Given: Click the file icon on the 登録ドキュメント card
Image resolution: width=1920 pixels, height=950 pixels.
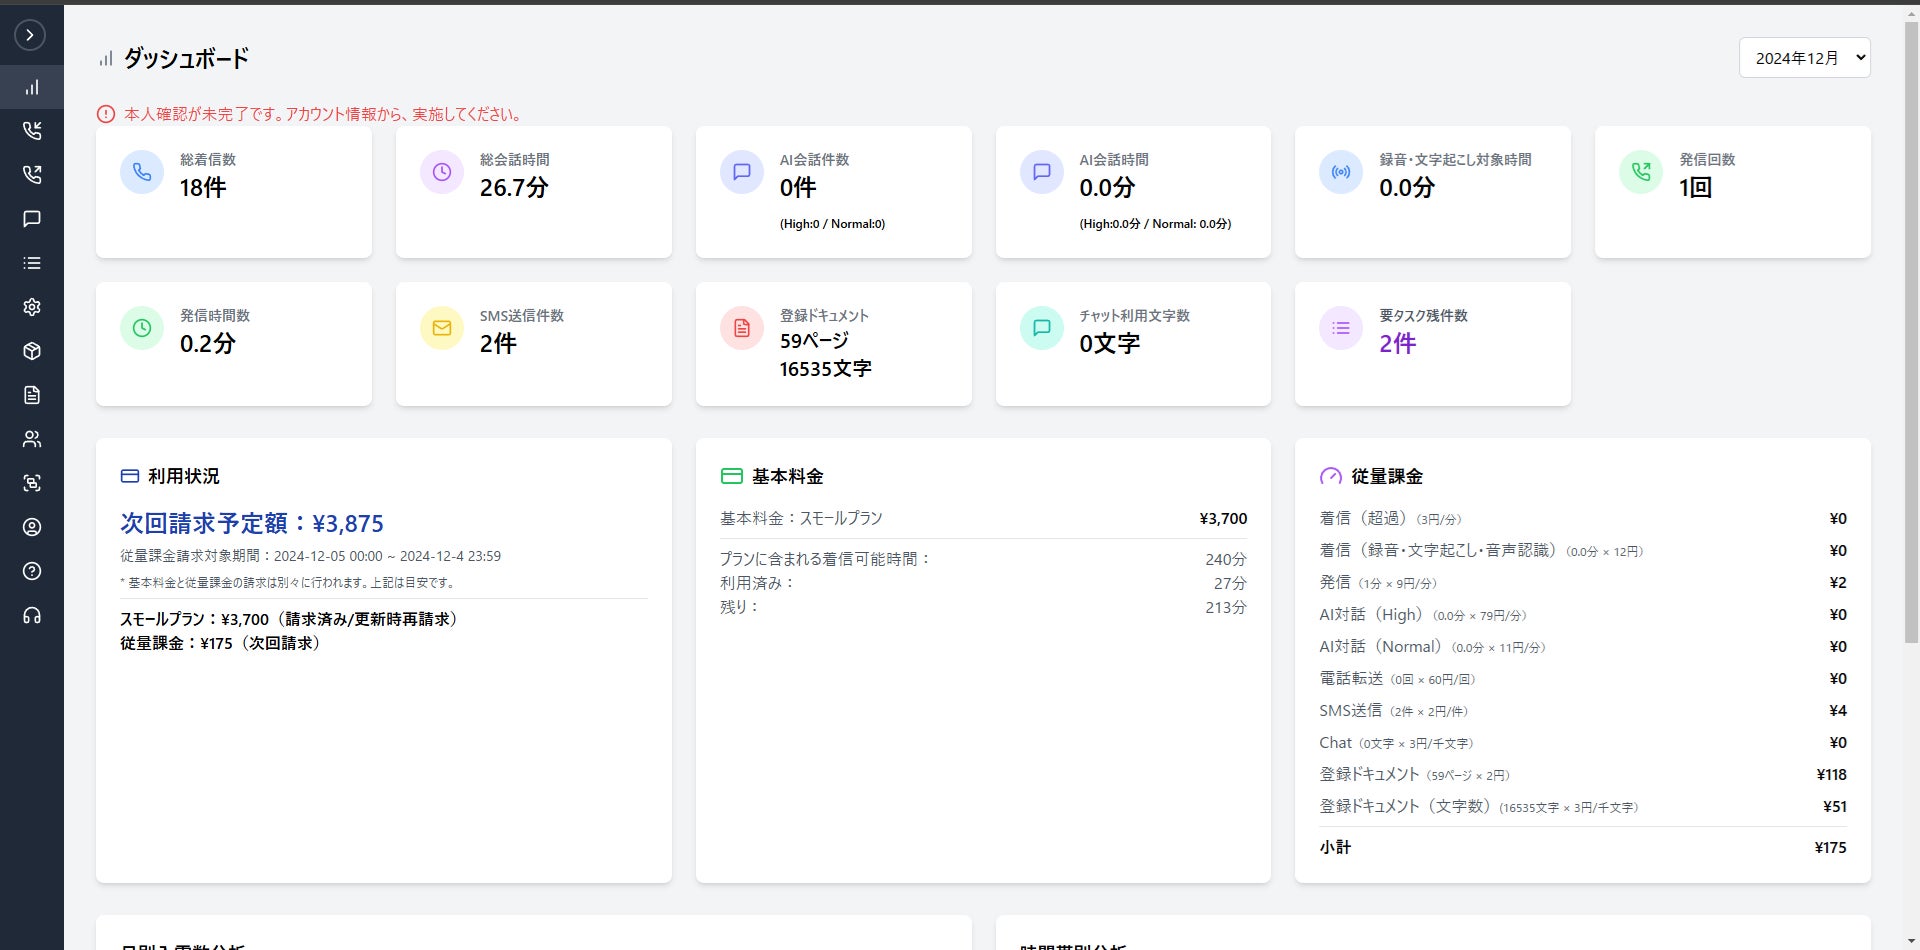Looking at the screenshot, I should click(742, 328).
